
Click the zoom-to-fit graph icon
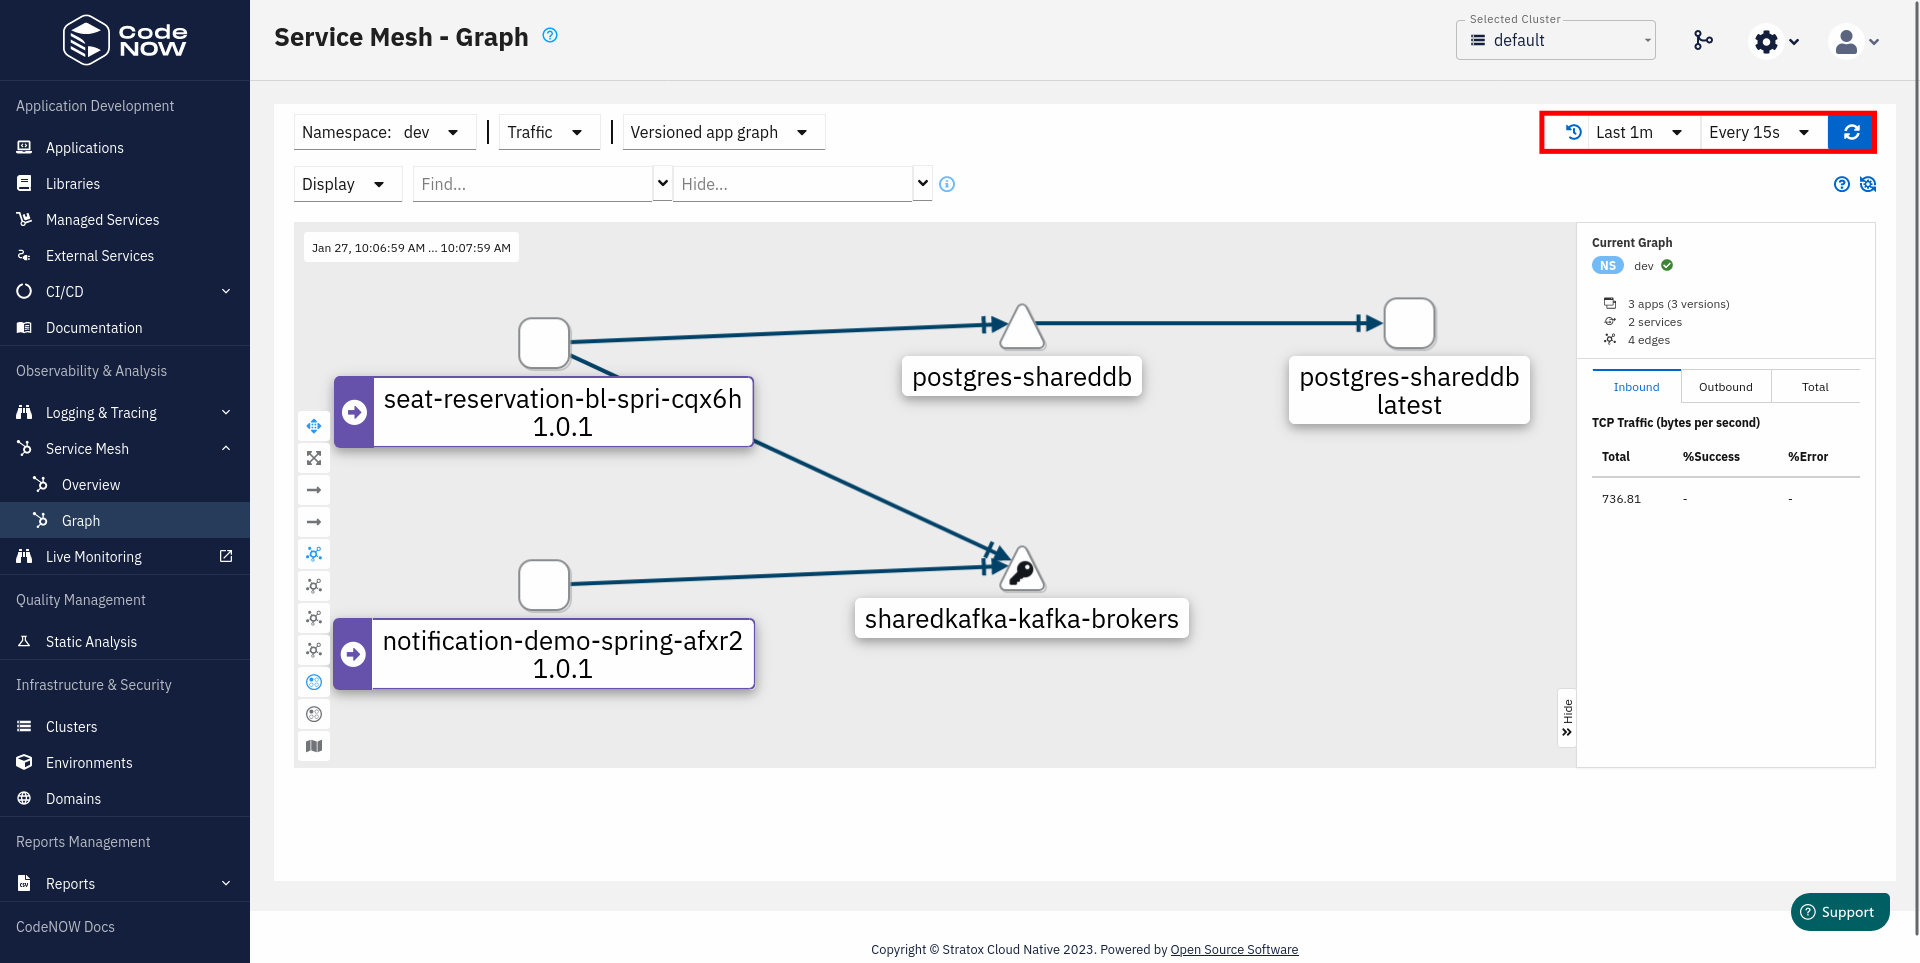click(x=314, y=458)
